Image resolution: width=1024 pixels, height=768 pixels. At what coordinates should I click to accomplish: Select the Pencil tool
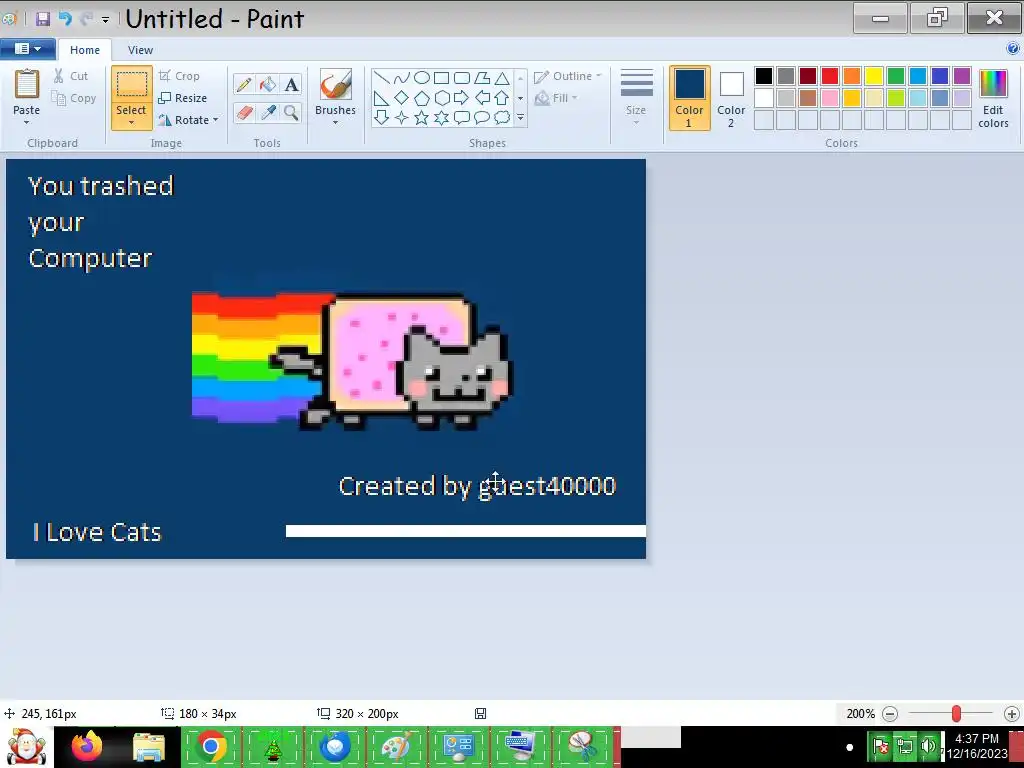(244, 84)
